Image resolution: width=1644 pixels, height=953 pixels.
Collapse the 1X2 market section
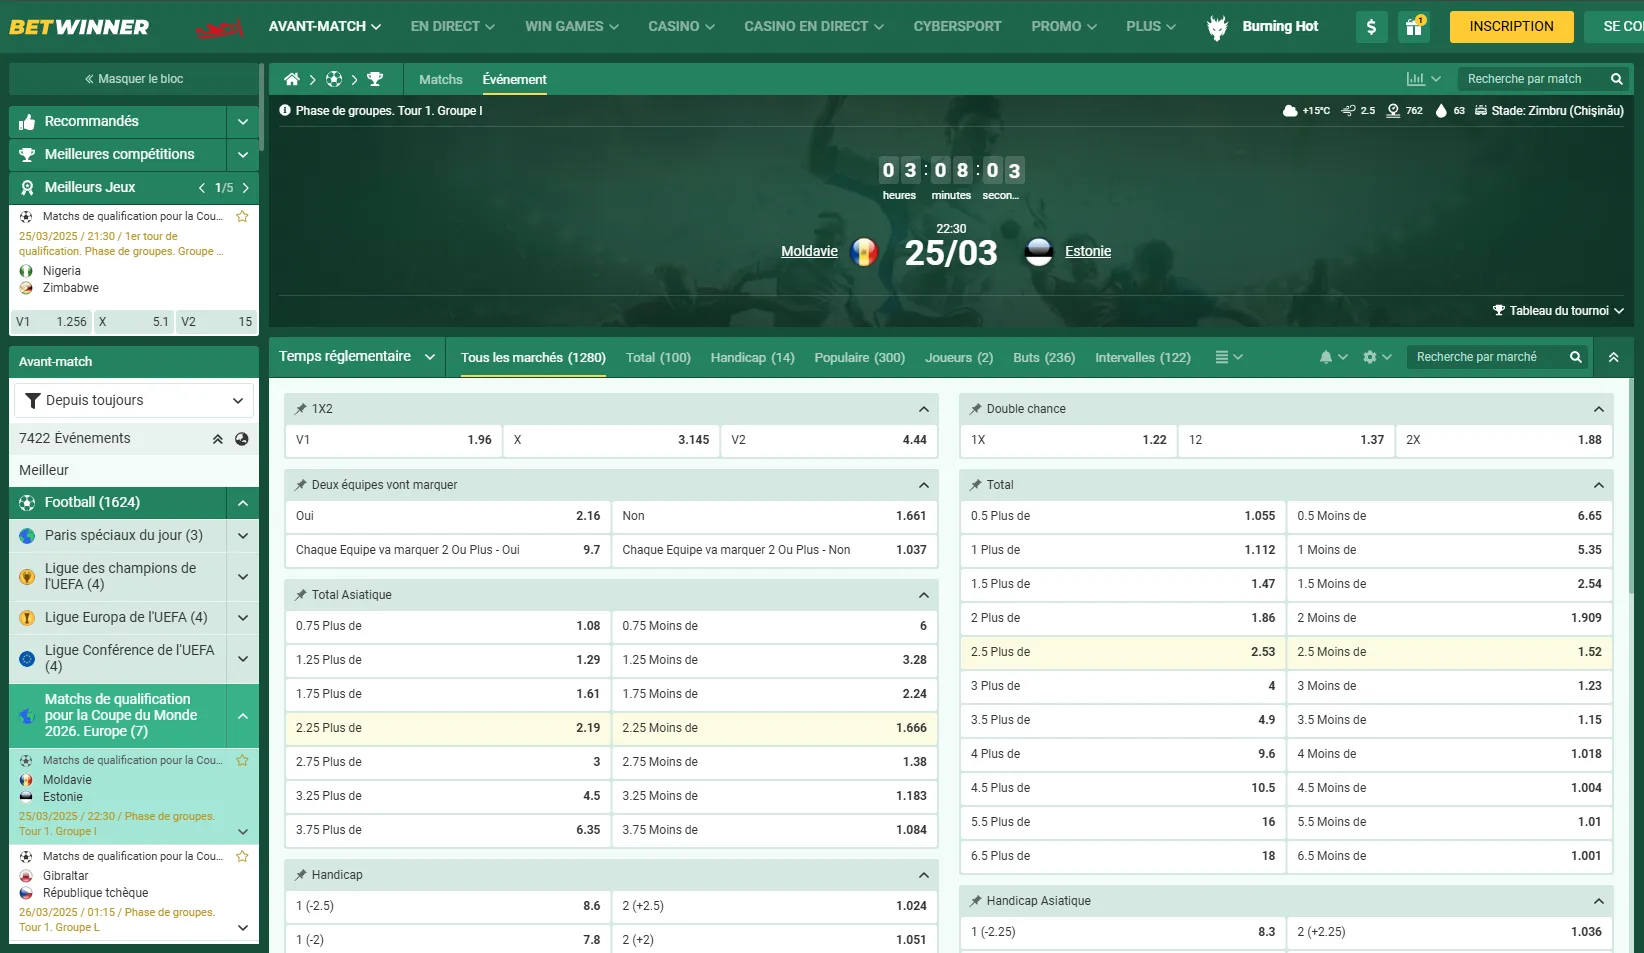(922, 409)
